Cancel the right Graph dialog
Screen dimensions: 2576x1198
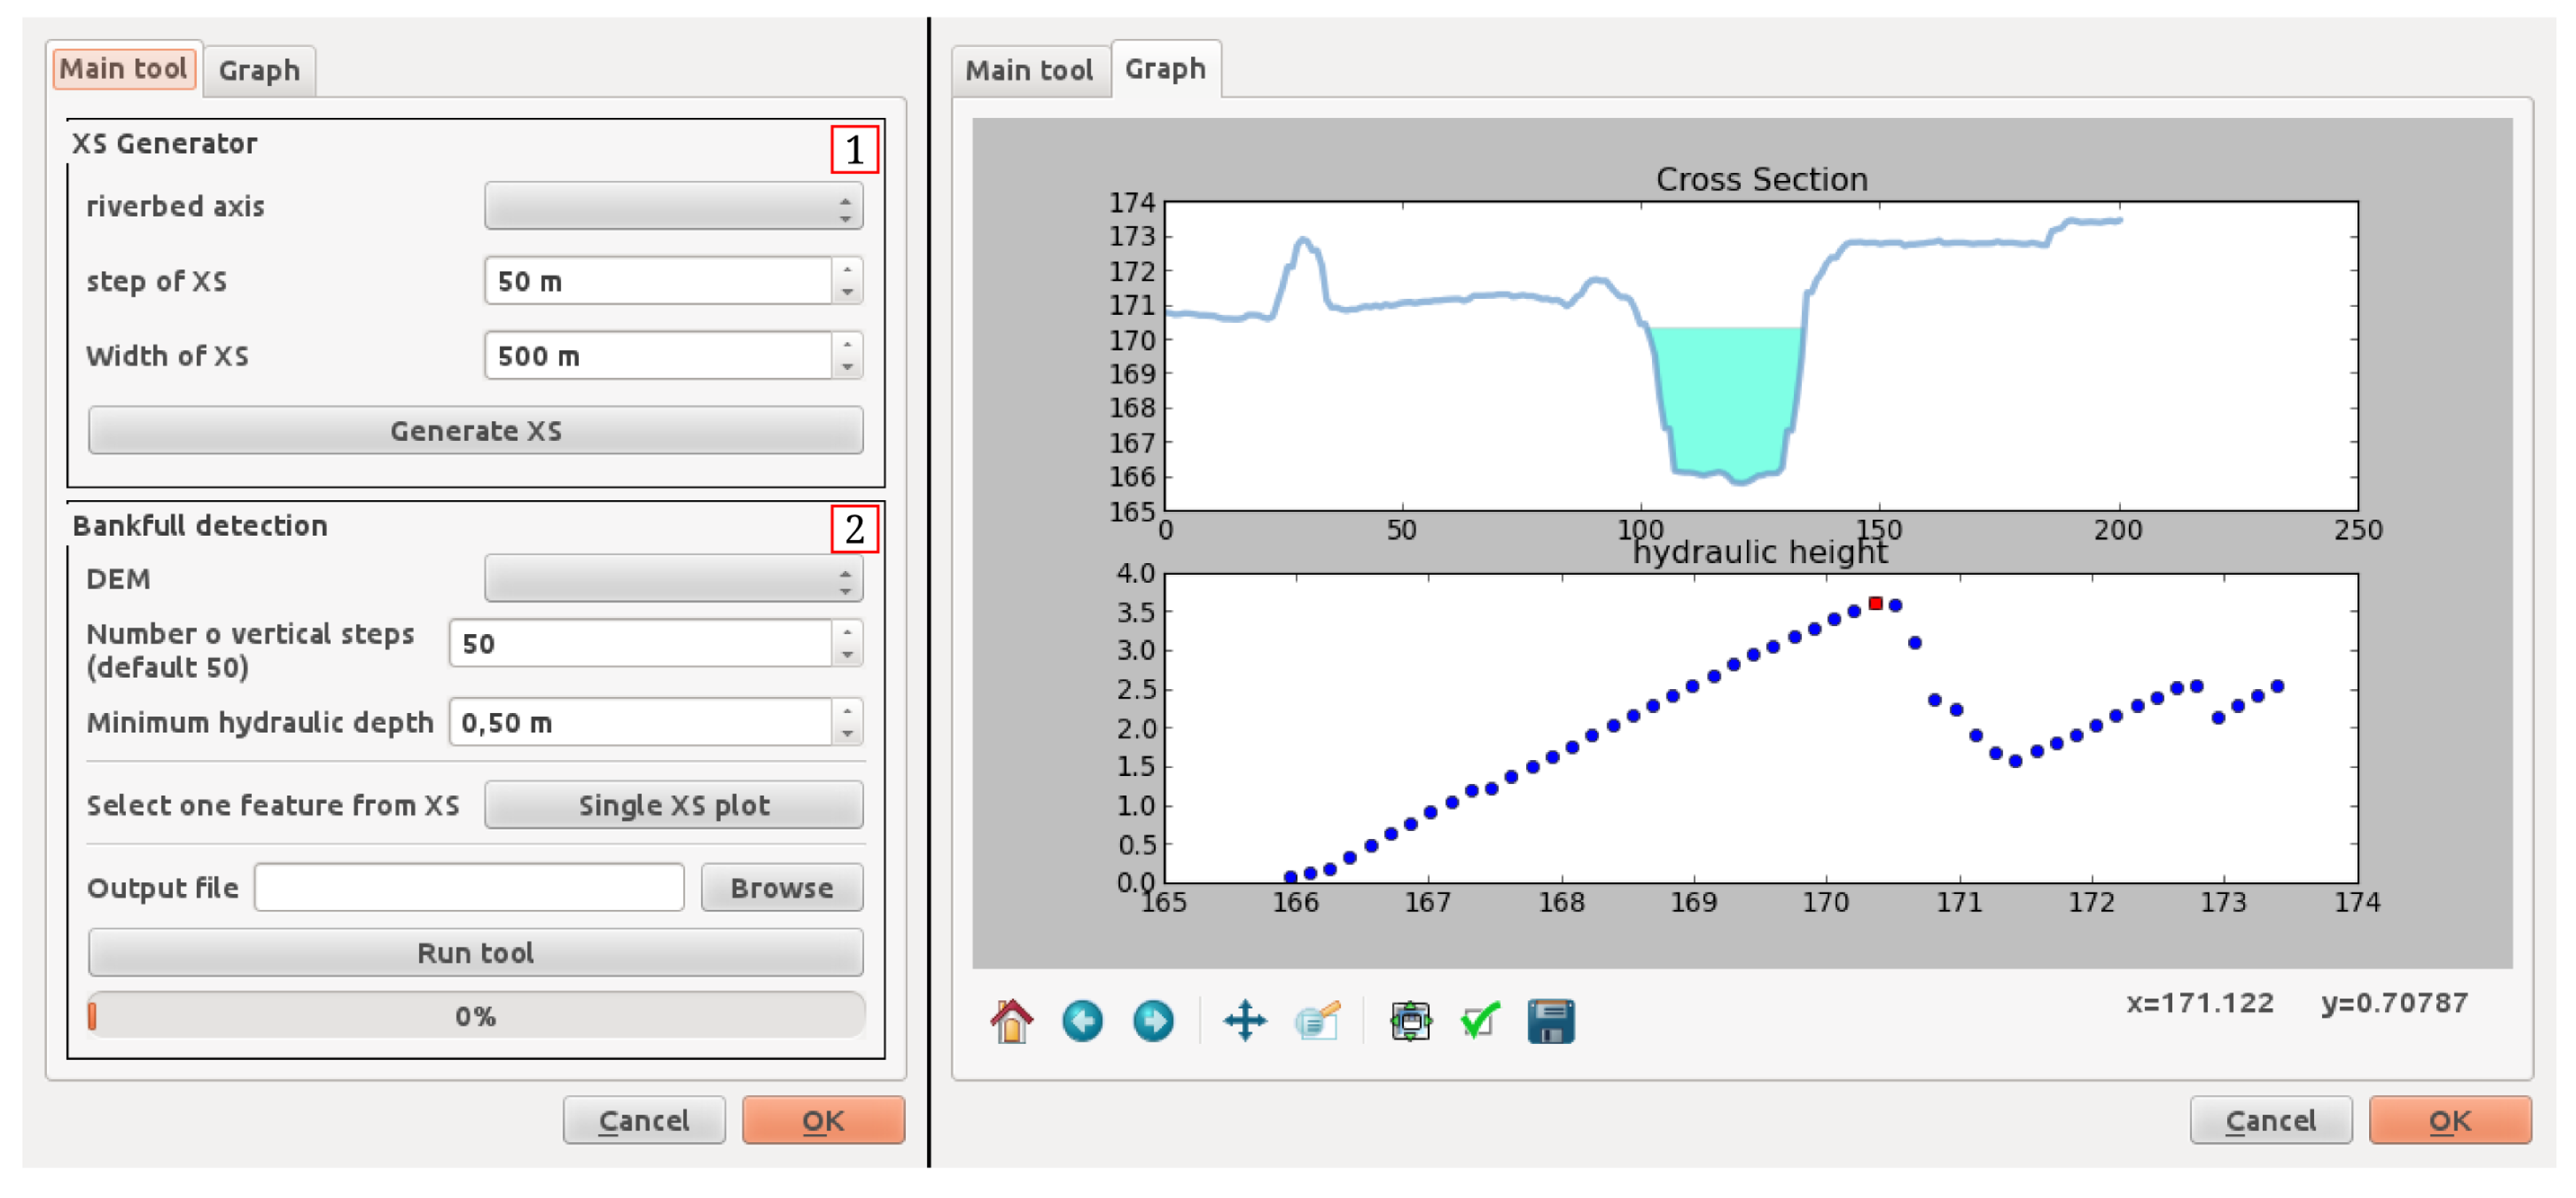pyautogui.click(x=2270, y=1120)
